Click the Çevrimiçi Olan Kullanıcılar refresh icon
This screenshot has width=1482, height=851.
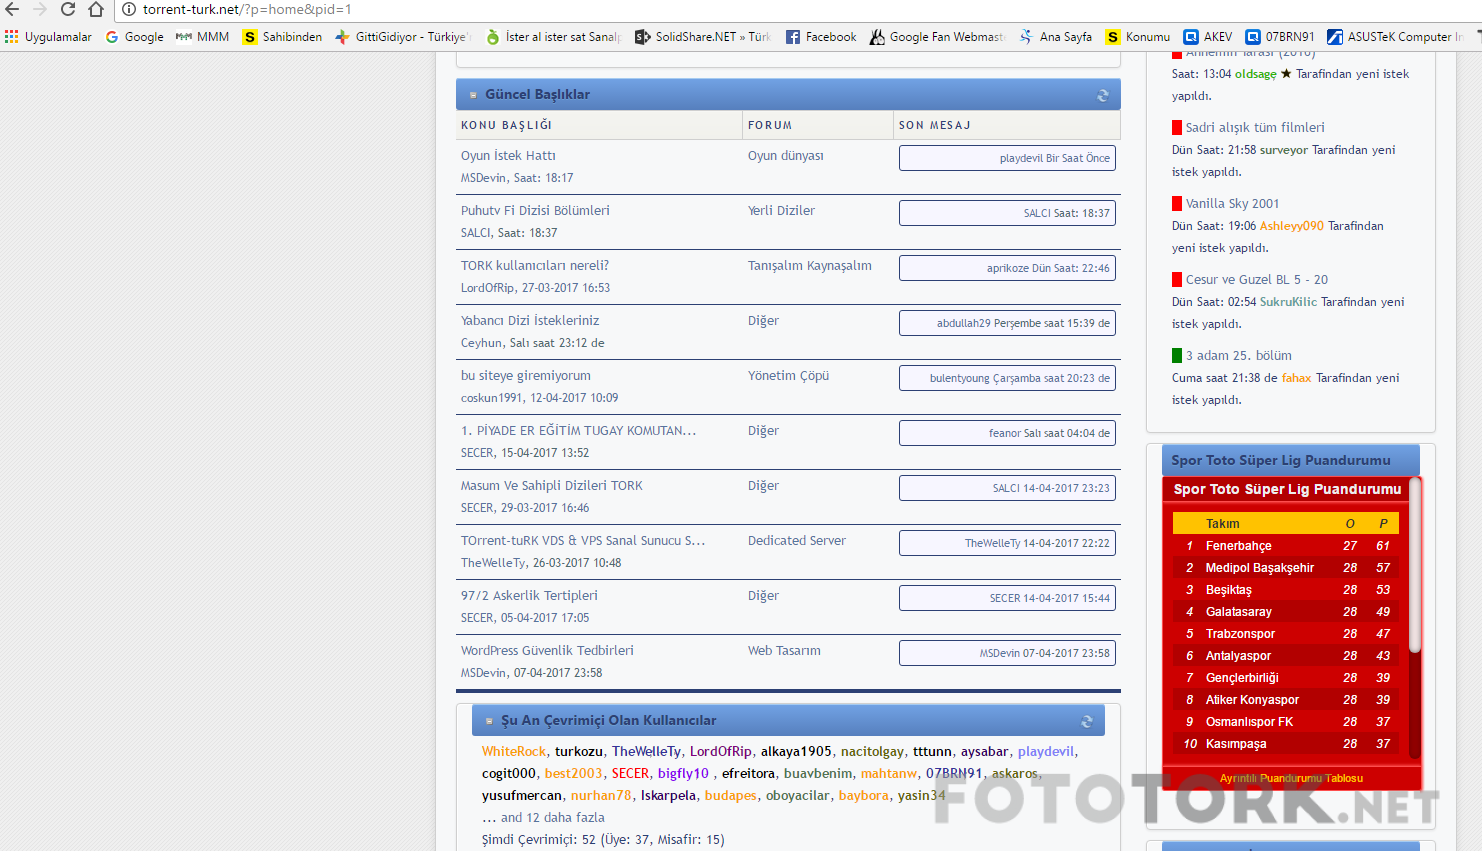click(x=1087, y=721)
